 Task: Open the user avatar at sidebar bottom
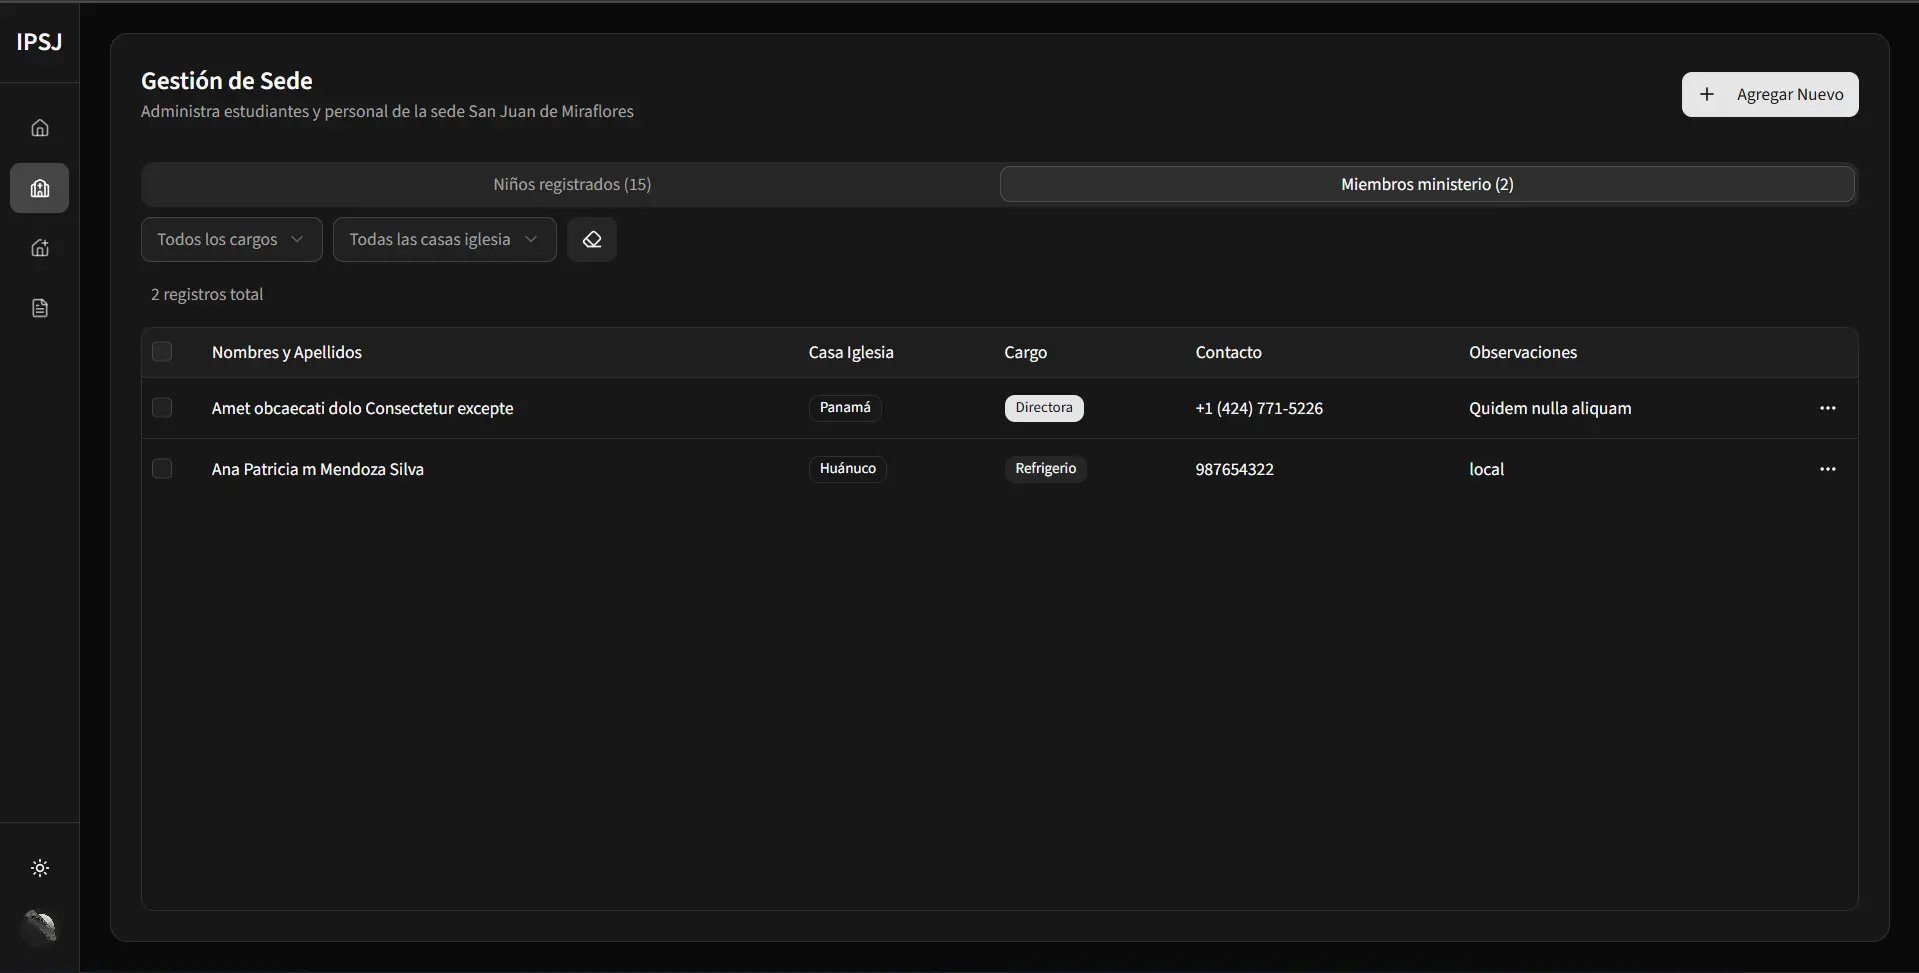tap(40, 927)
